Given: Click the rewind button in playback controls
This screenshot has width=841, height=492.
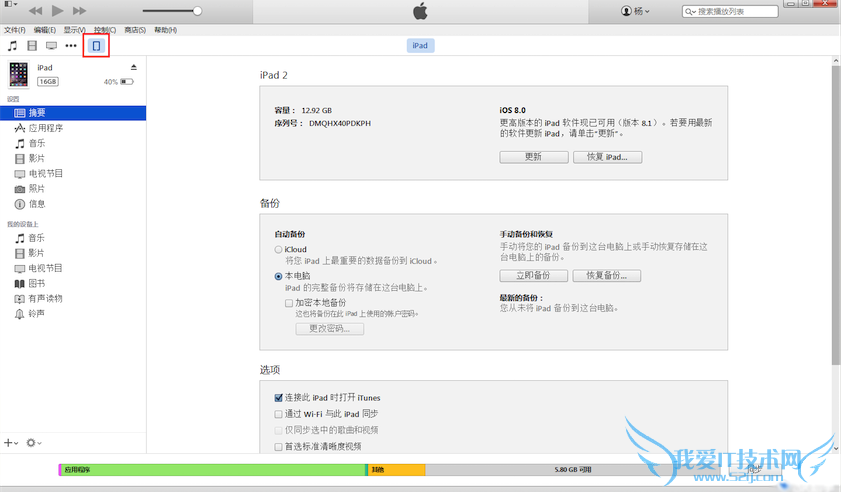Looking at the screenshot, I should click(x=35, y=11).
